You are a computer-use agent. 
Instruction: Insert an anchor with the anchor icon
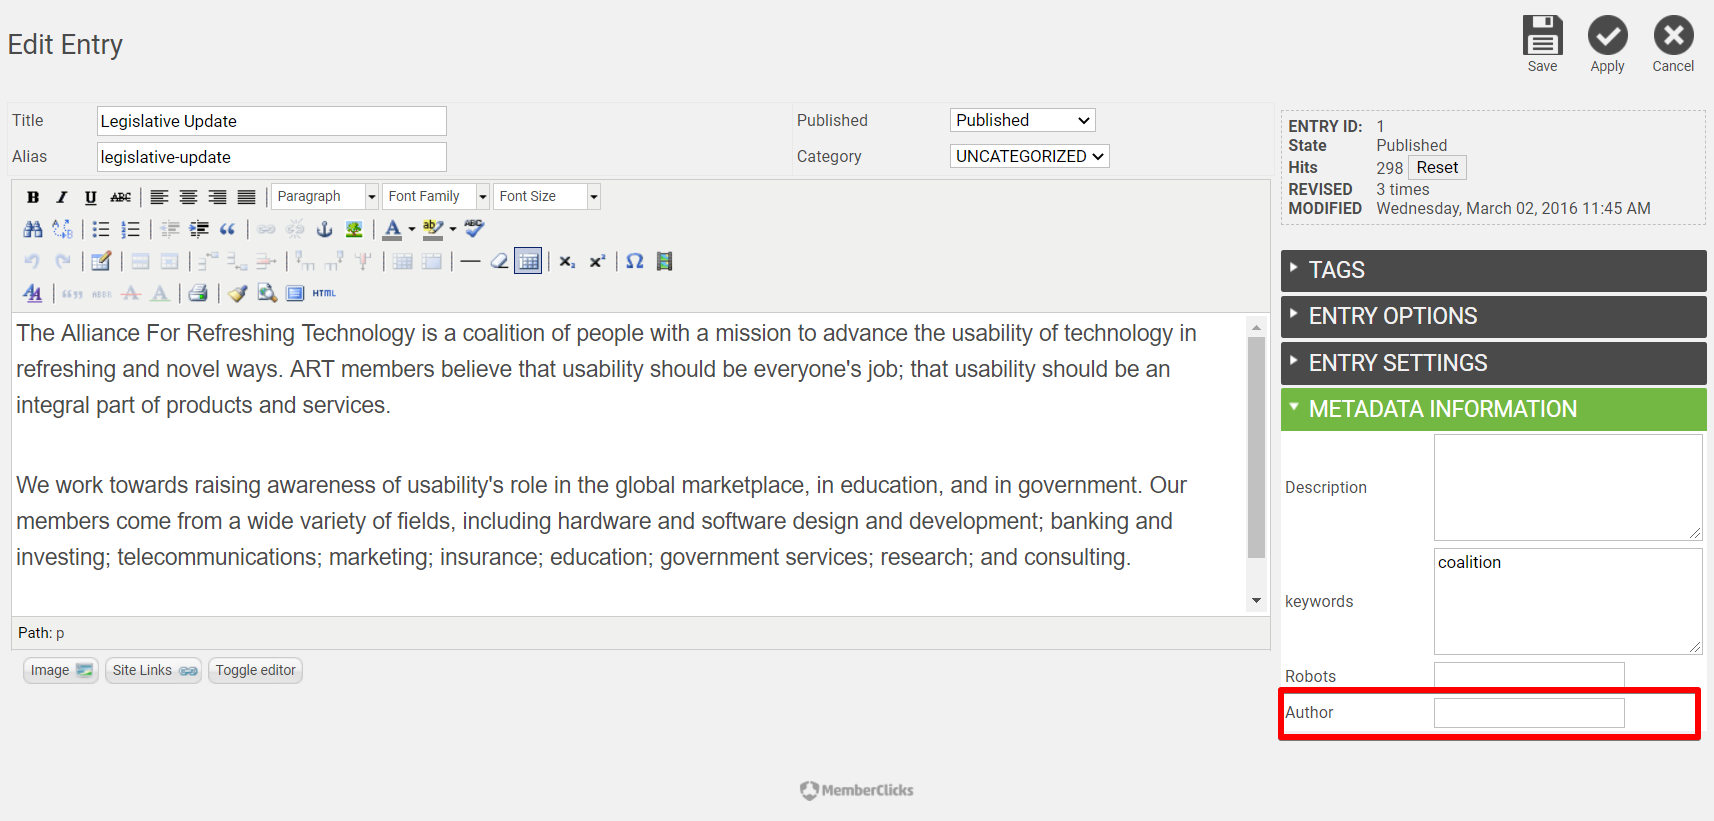[324, 229]
